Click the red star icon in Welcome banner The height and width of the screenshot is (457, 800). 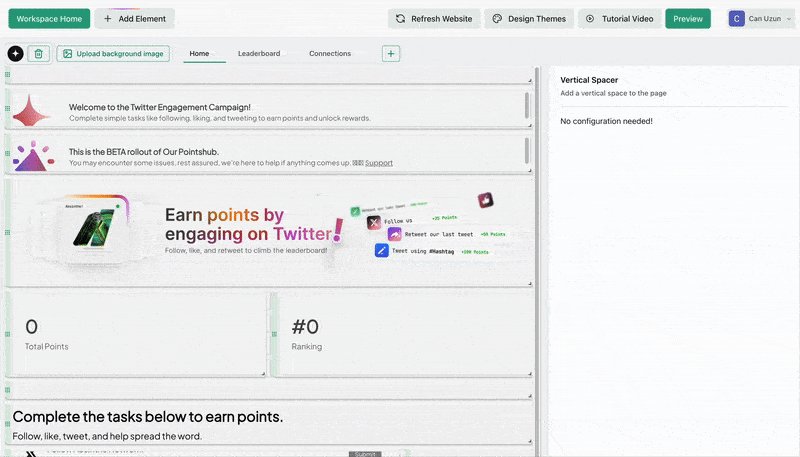[x=31, y=111]
